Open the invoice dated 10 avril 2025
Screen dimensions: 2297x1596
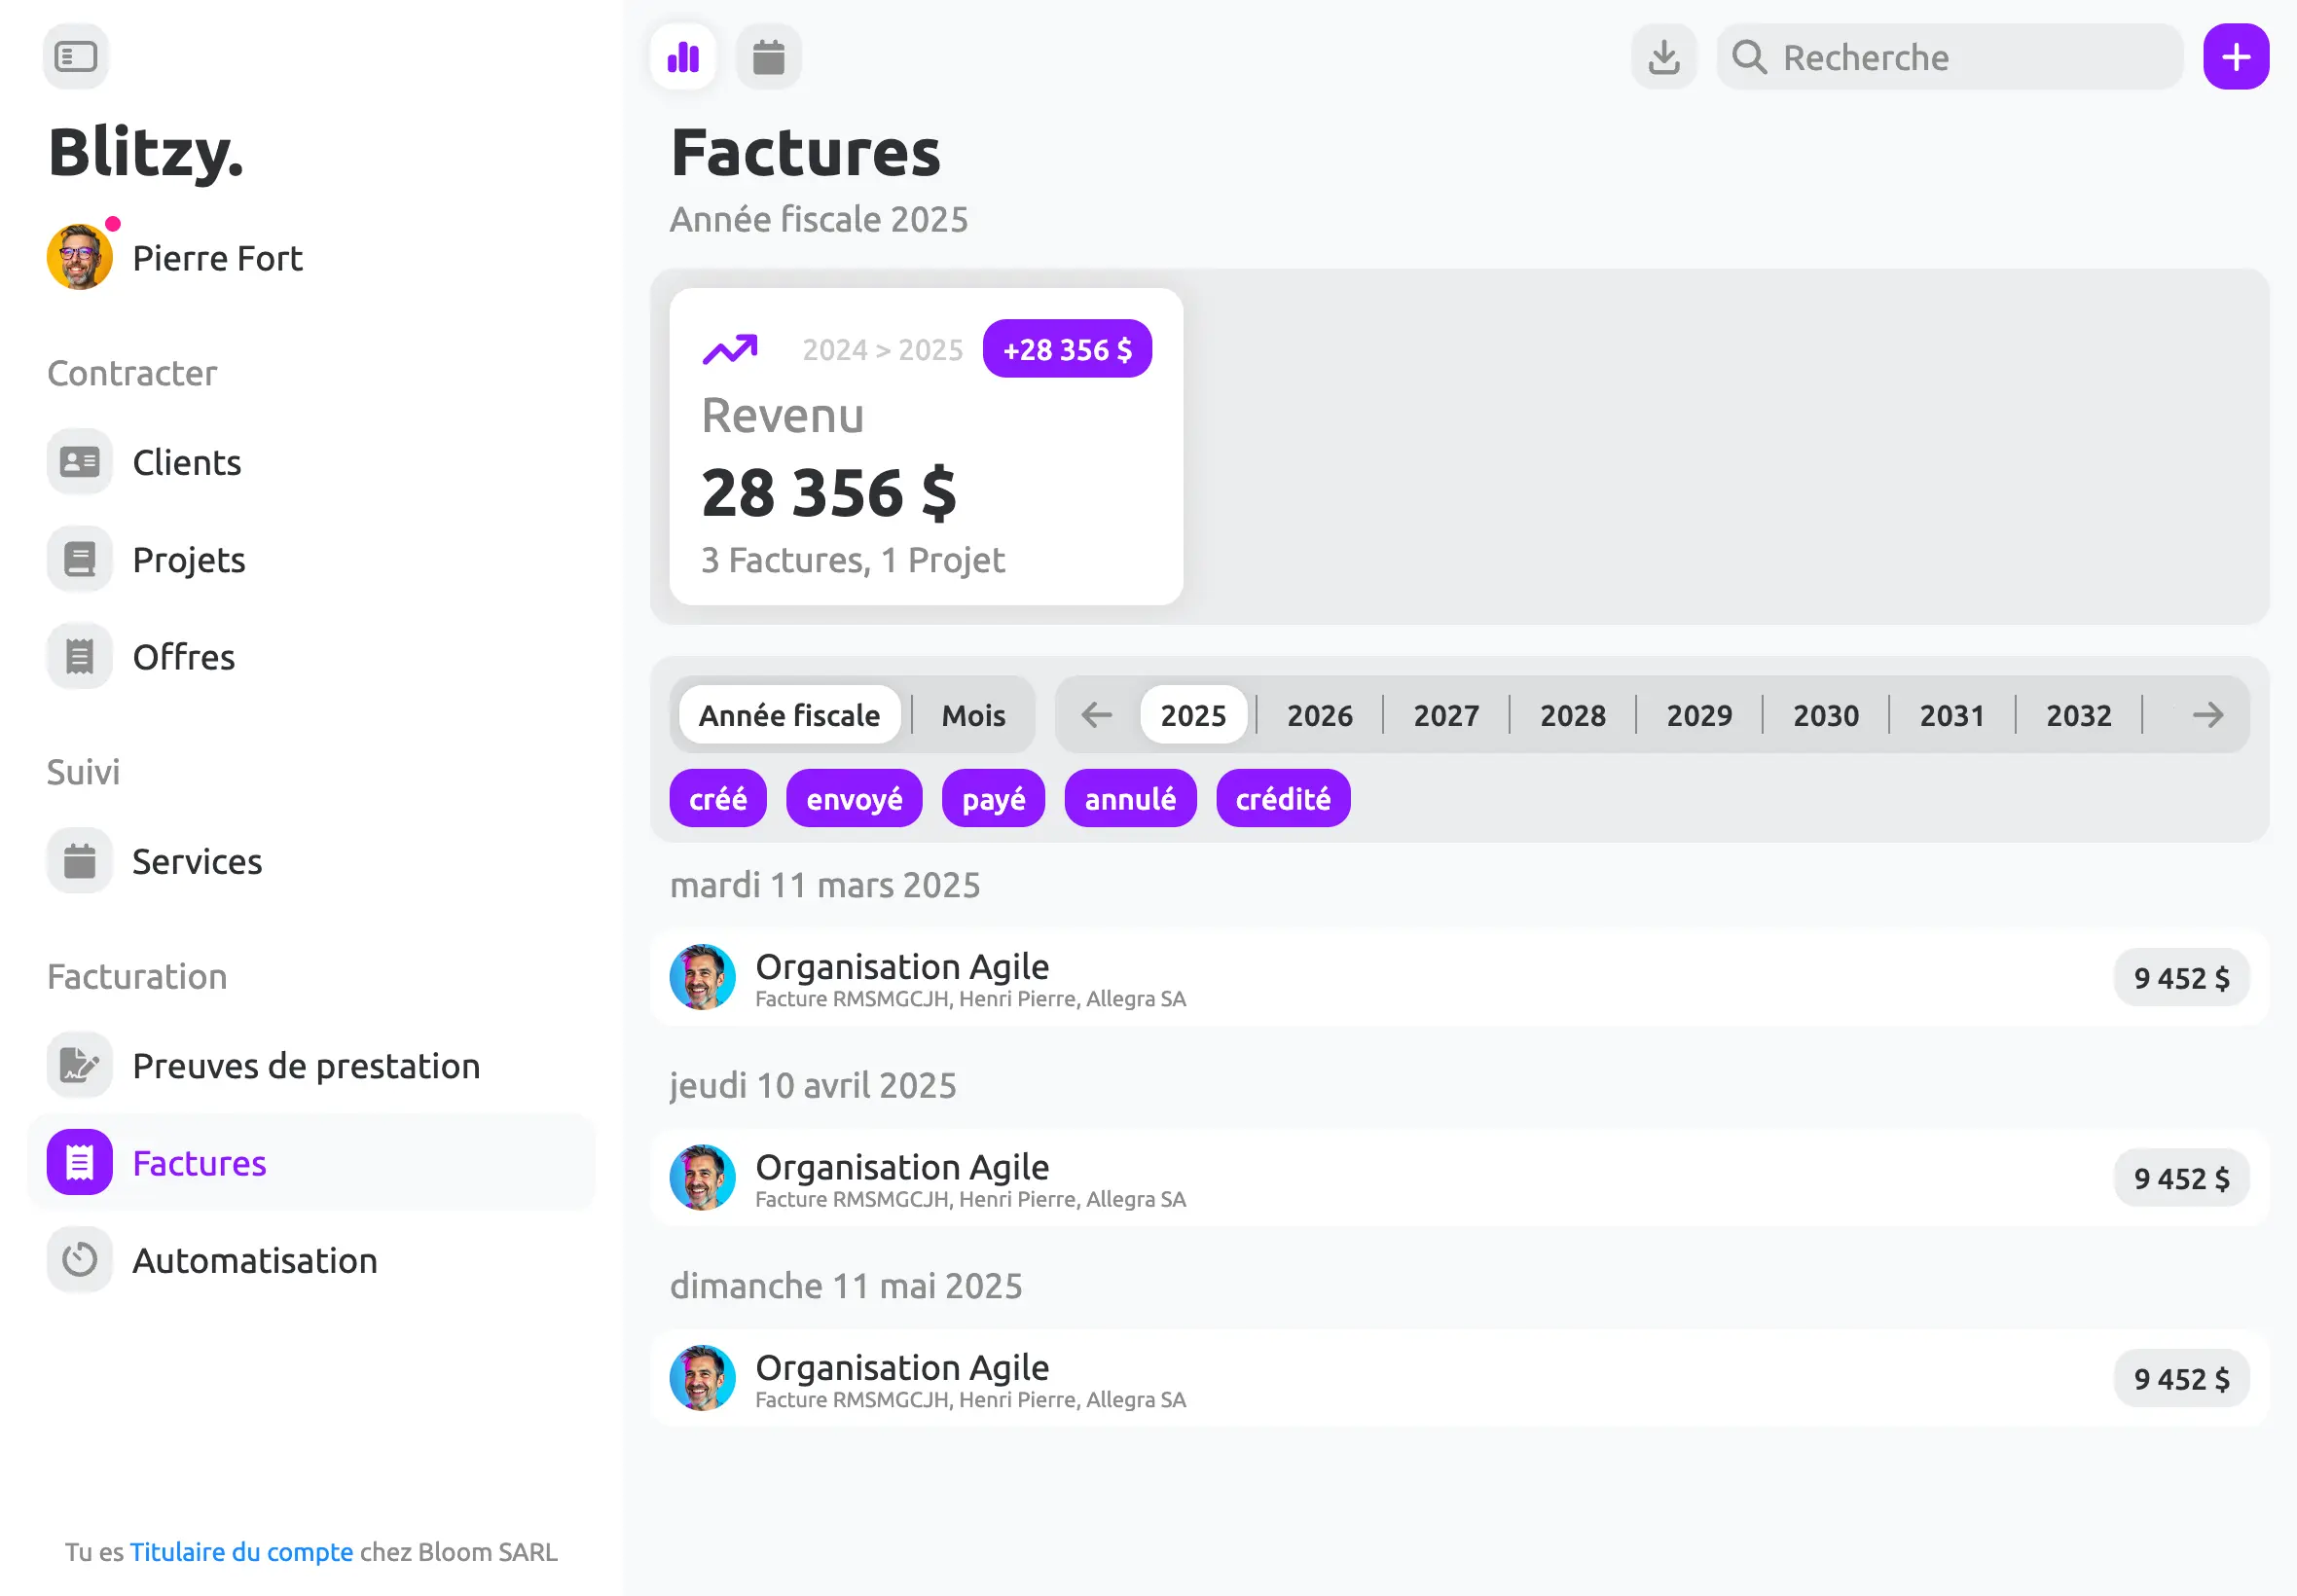[1459, 1178]
